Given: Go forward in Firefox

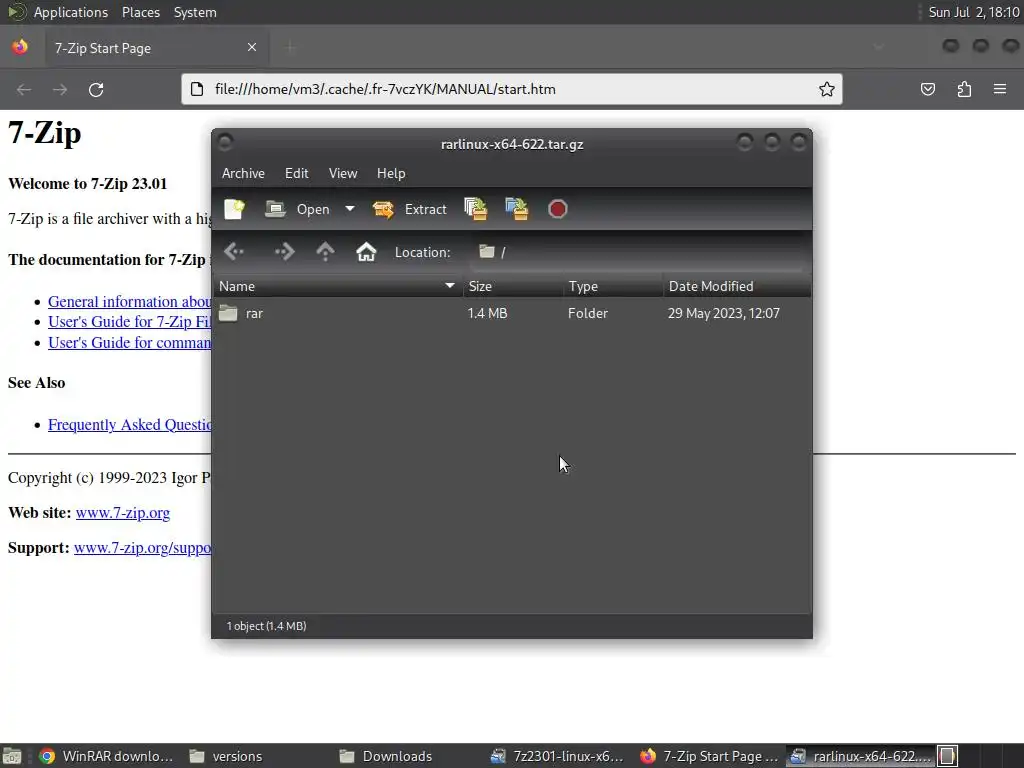Looking at the screenshot, I should point(60,89).
